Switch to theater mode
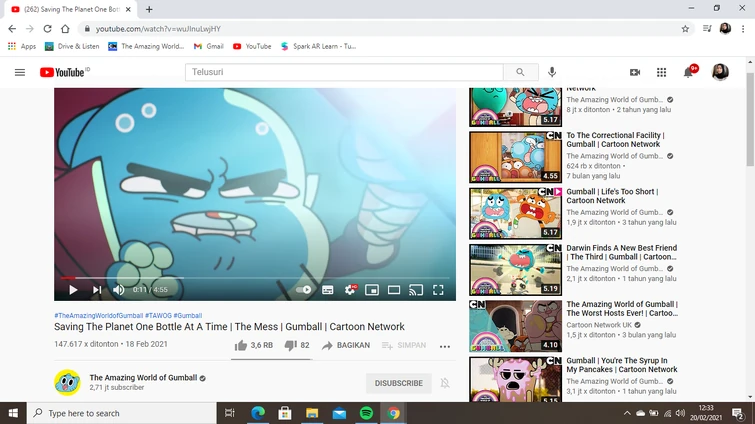Image resolution: width=755 pixels, height=424 pixels. click(x=394, y=290)
